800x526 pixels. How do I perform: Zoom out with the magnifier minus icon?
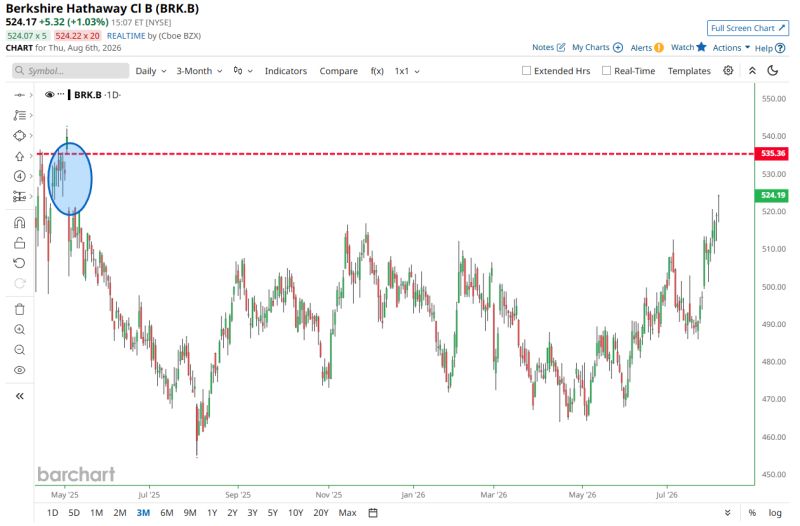[x=19, y=350]
